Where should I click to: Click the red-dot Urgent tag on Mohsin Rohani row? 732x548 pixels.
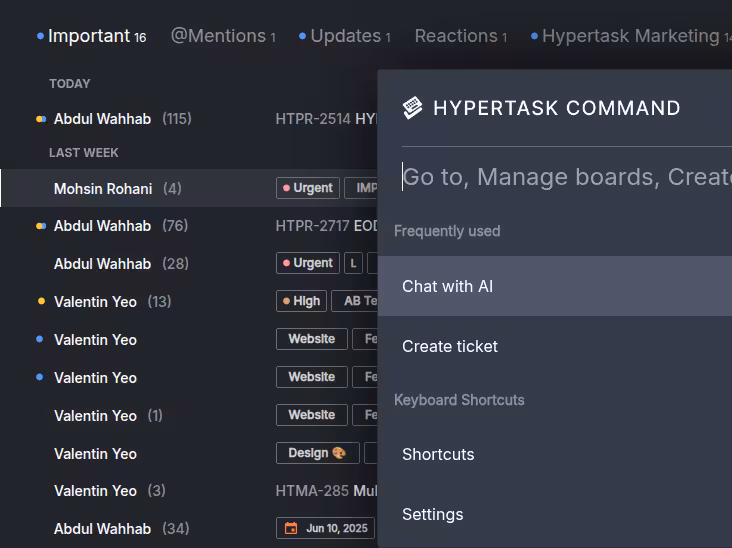pos(307,188)
